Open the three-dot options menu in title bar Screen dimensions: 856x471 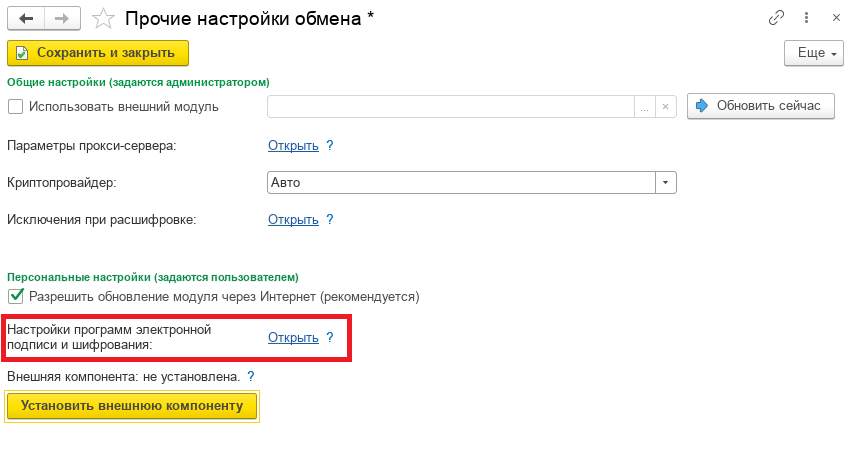(x=803, y=18)
